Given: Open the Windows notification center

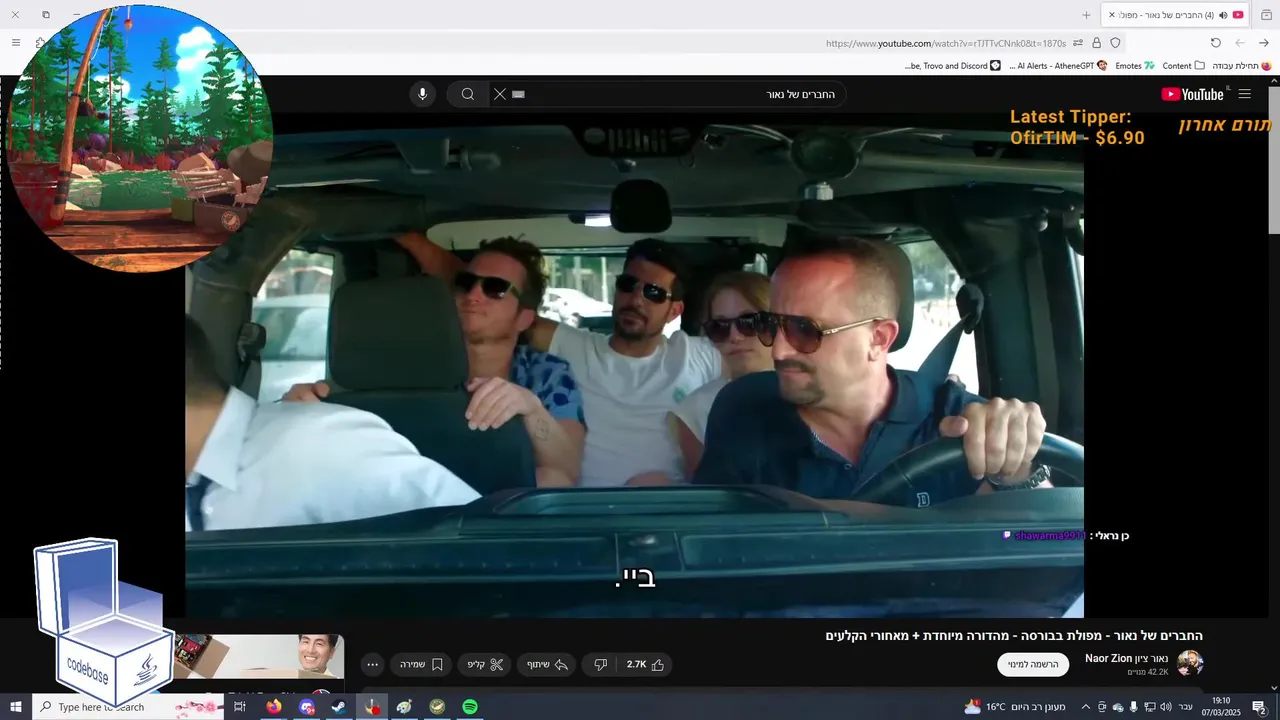Looking at the screenshot, I should [1259, 707].
